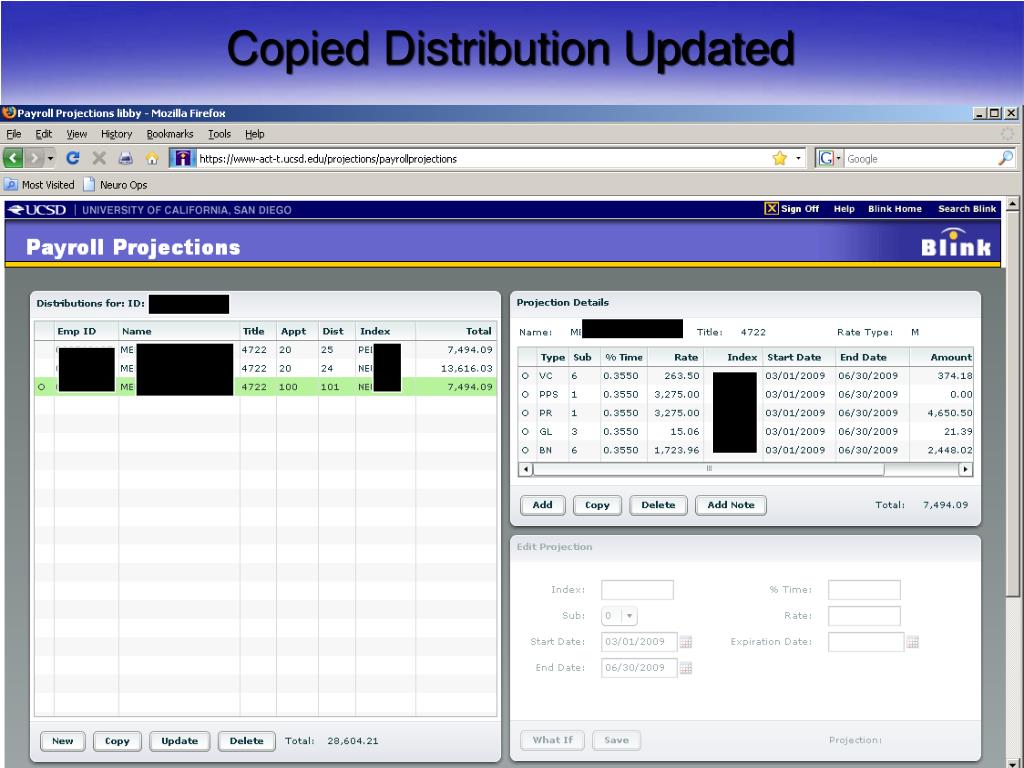The image size is (1024, 768).
Task: Click the page vertical scrollbar up arrow
Action: (1012, 204)
